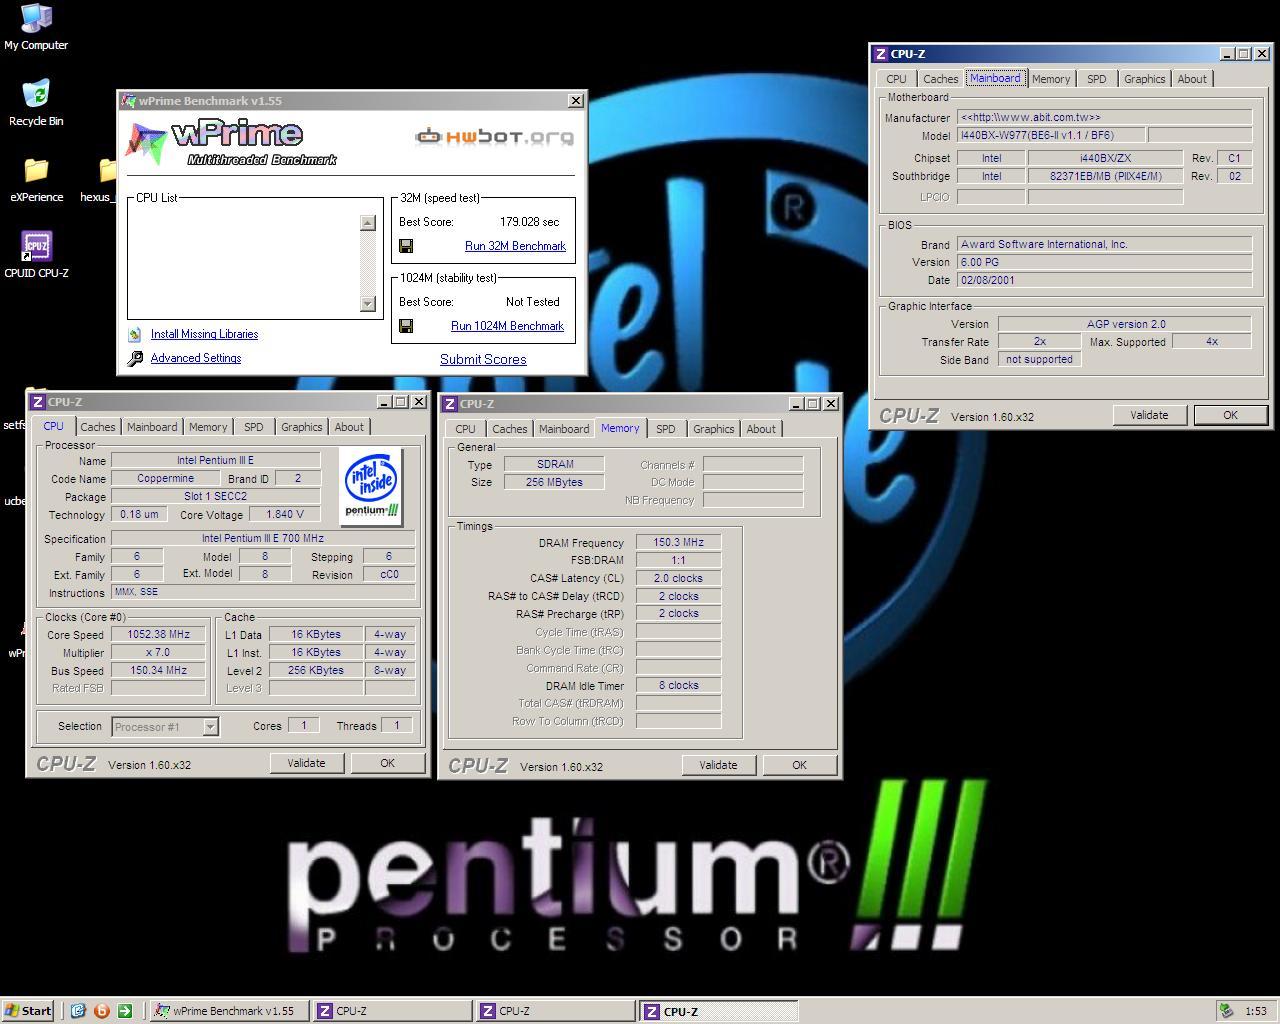Open Memory tab in Mainboard window
1280x1024 pixels.
(x=1051, y=79)
